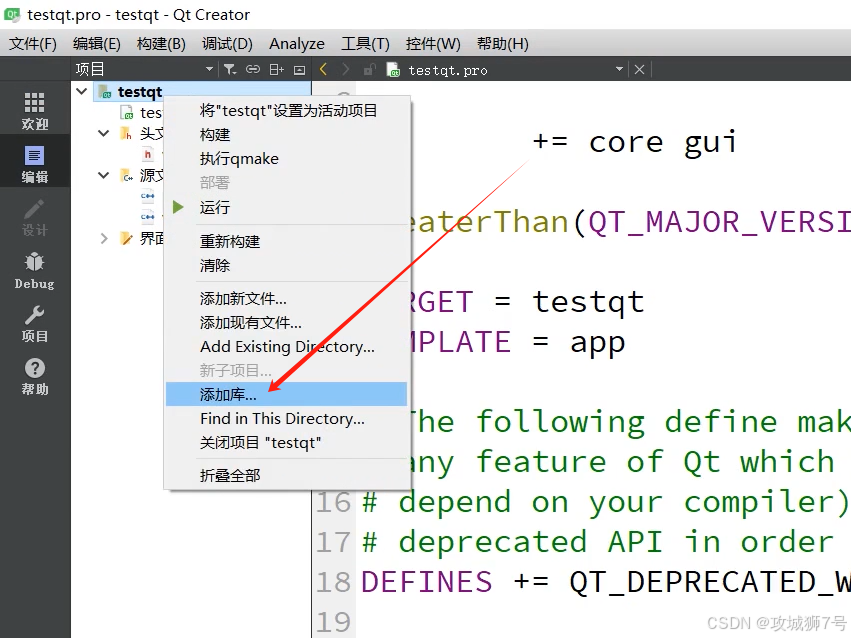Choose Add Existing Directory... entry
The height and width of the screenshot is (638, 851).
pos(287,346)
